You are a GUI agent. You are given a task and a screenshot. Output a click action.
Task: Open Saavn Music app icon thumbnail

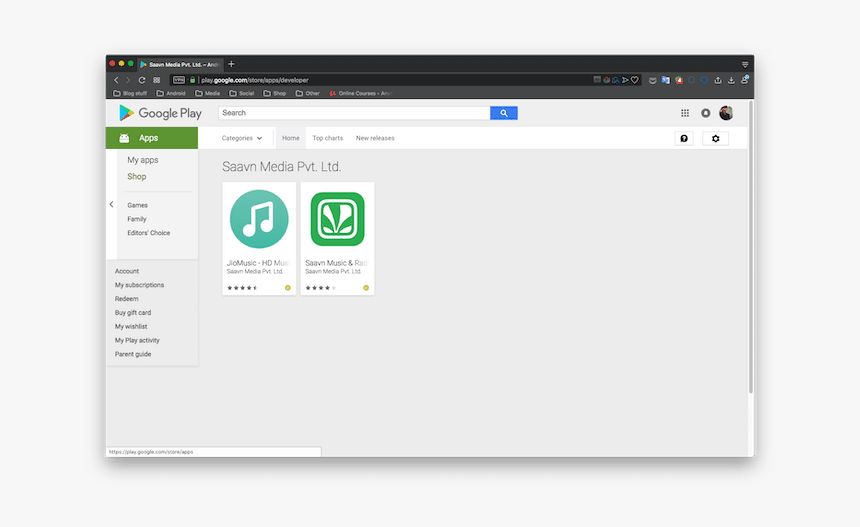(337, 219)
